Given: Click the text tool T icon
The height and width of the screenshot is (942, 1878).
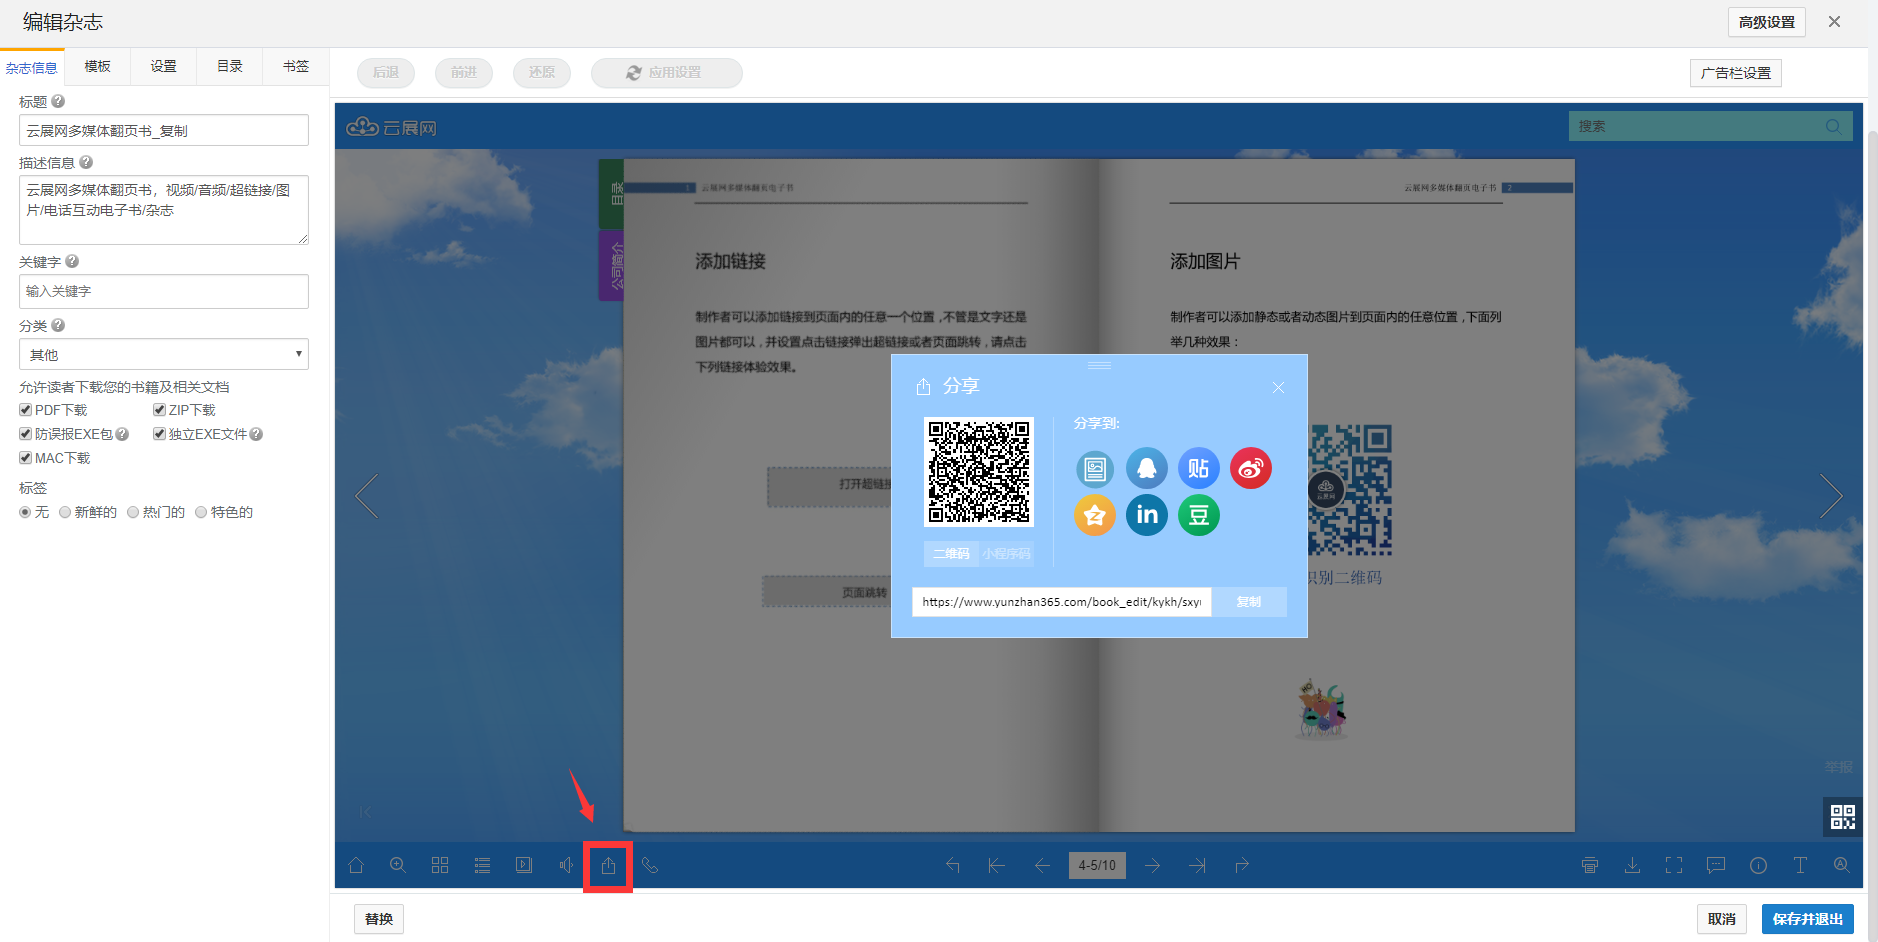Looking at the screenshot, I should pyautogui.click(x=1800, y=866).
